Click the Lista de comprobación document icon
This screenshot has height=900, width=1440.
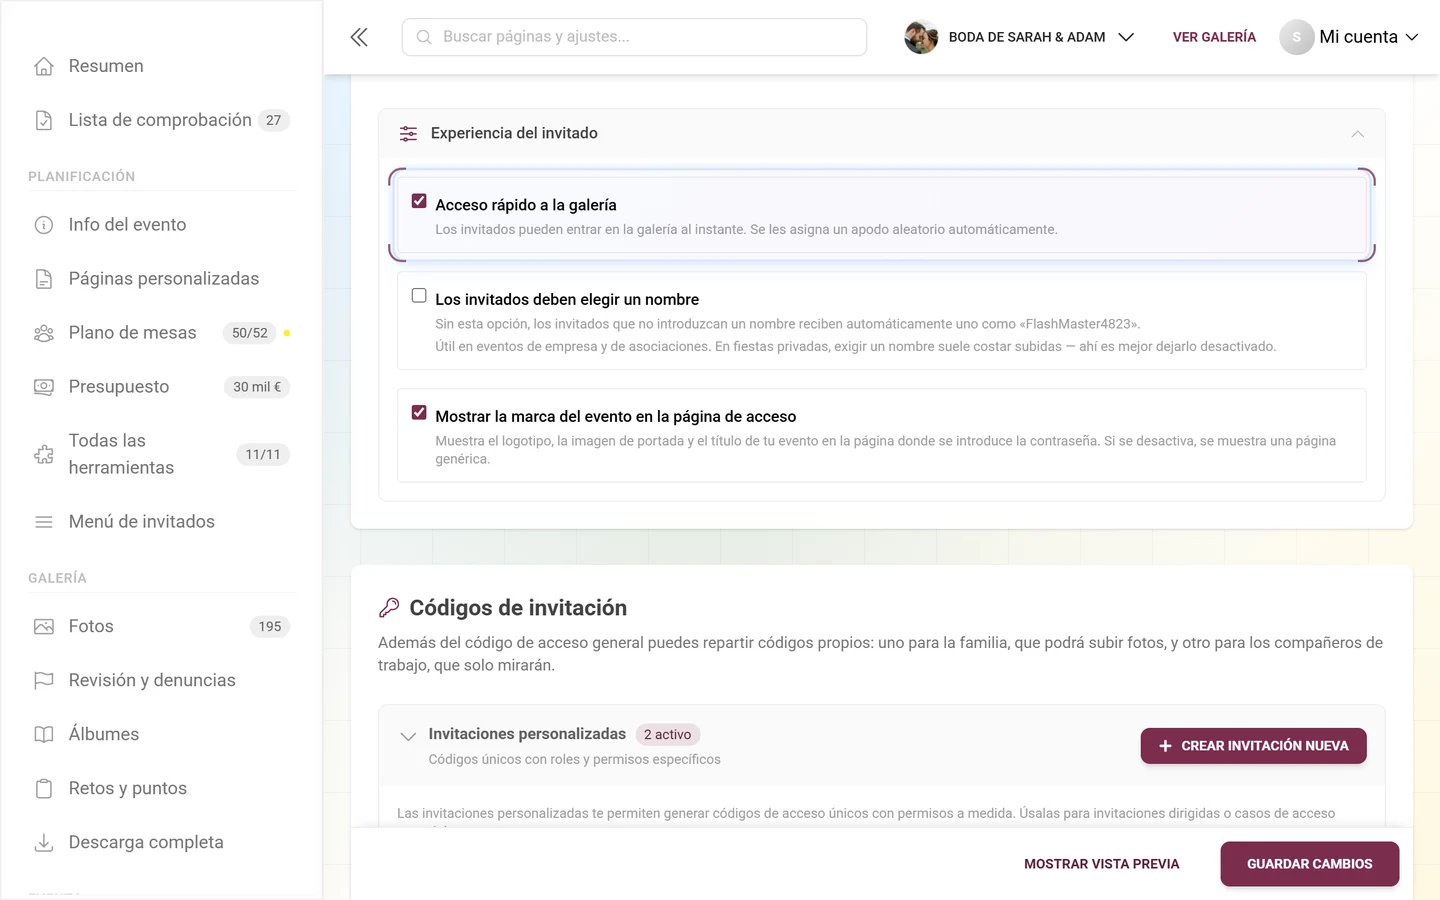pos(44,120)
